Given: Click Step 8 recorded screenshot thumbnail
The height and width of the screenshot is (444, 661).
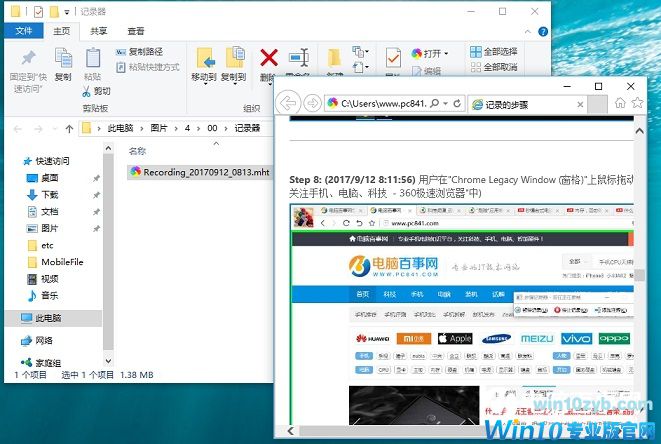Looking at the screenshot, I should click(462, 314).
